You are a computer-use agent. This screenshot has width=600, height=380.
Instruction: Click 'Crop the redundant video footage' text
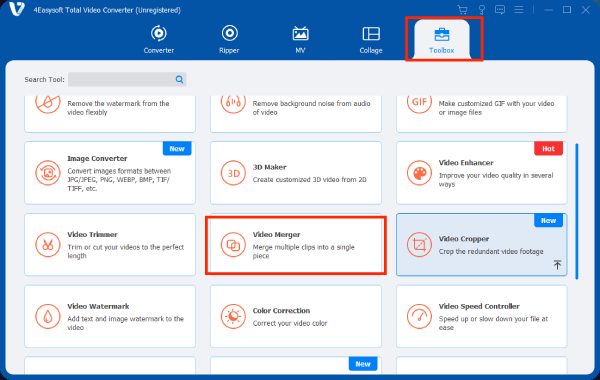tap(491, 251)
